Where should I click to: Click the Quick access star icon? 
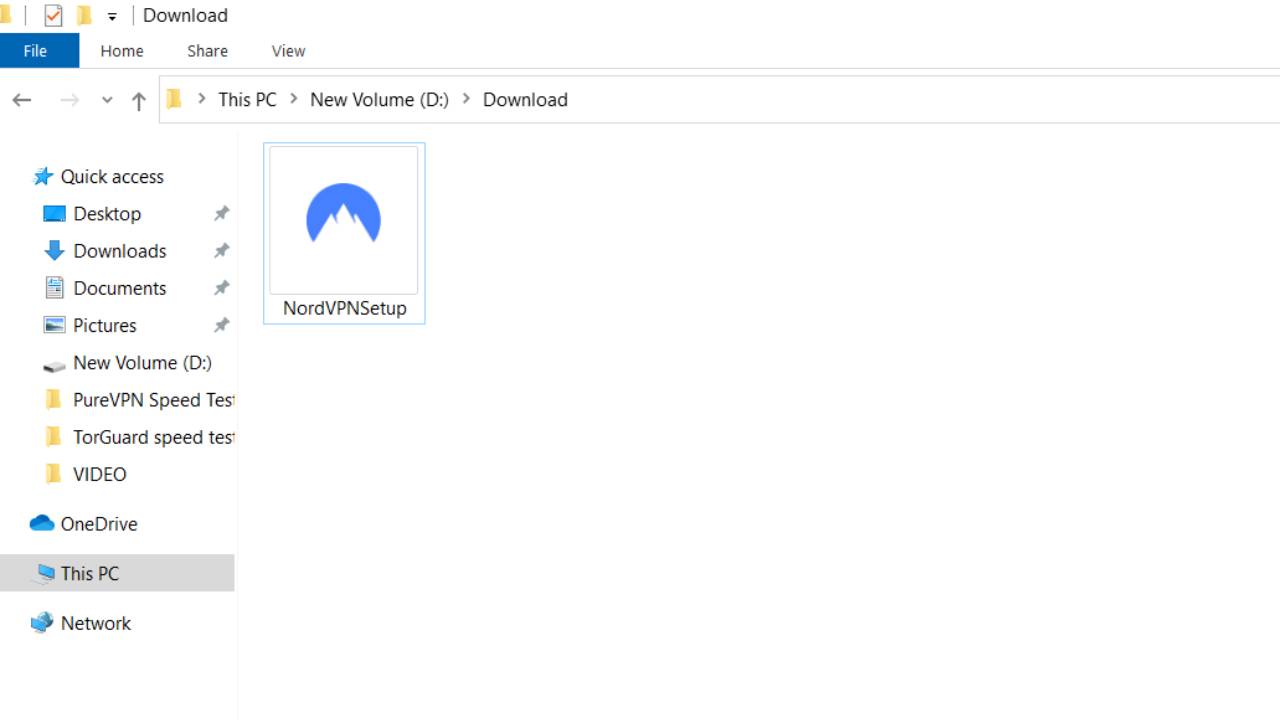click(43, 177)
